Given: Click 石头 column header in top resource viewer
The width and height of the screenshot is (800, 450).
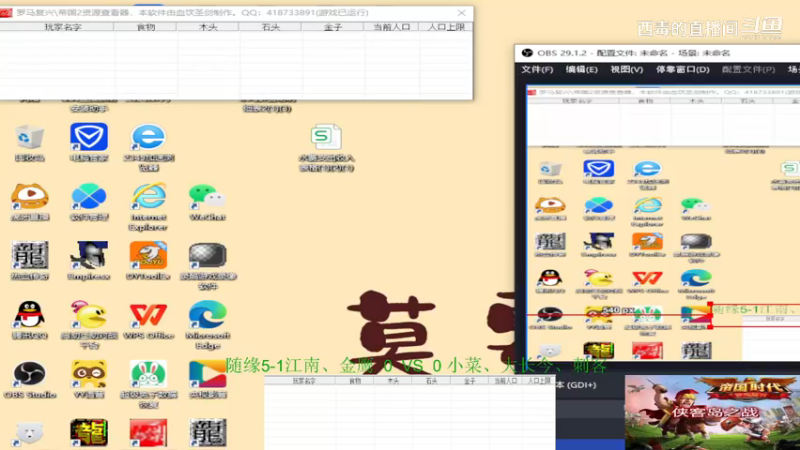Looking at the screenshot, I should coord(270,27).
